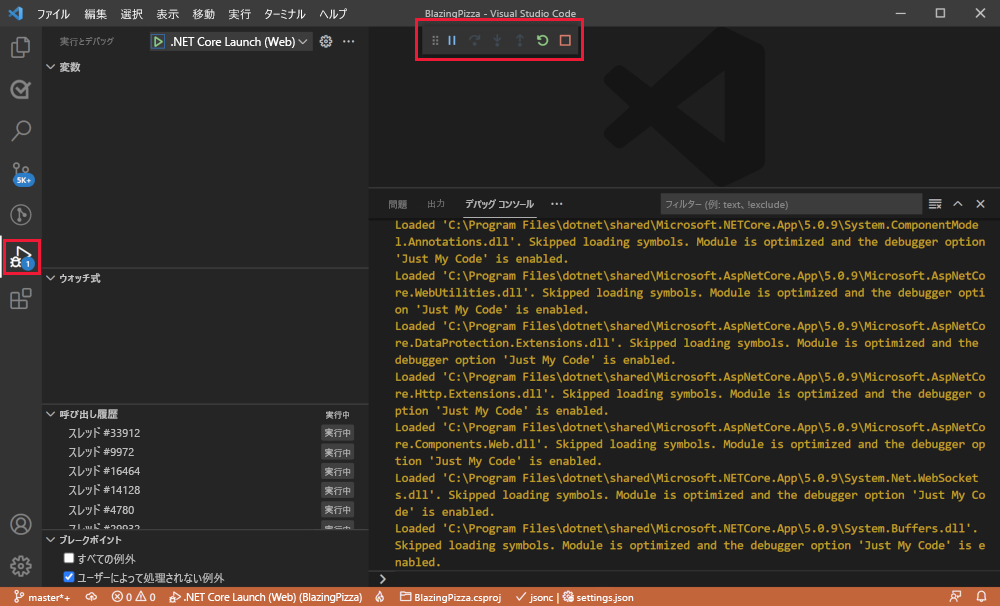The height and width of the screenshot is (606, 1000).
Task: Uncheck ユーザーによって処理されない例外
Action: pyautogui.click(x=68, y=575)
